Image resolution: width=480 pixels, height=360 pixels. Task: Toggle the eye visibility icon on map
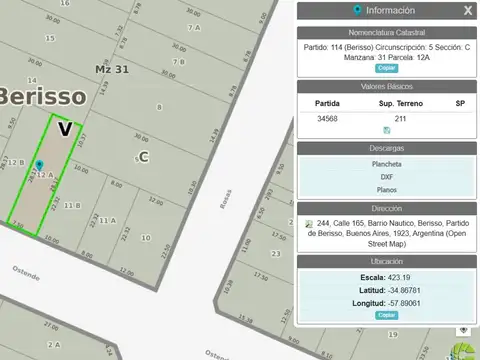click(x=463, y=330)
